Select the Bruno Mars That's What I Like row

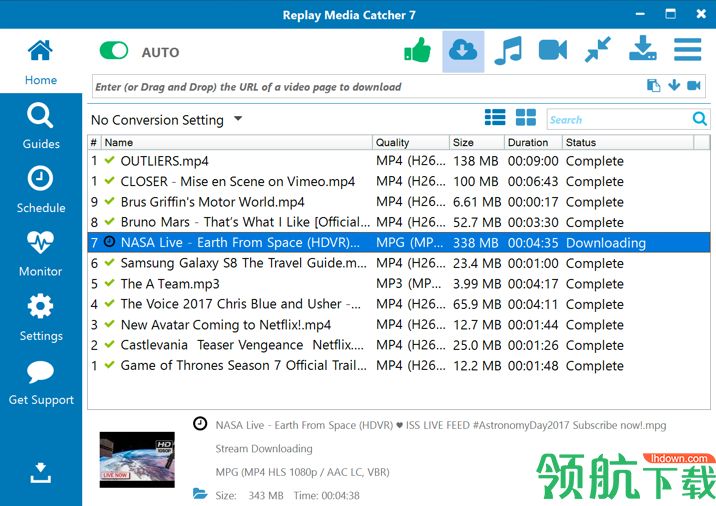pyautogui.click(x=399, y=222)
